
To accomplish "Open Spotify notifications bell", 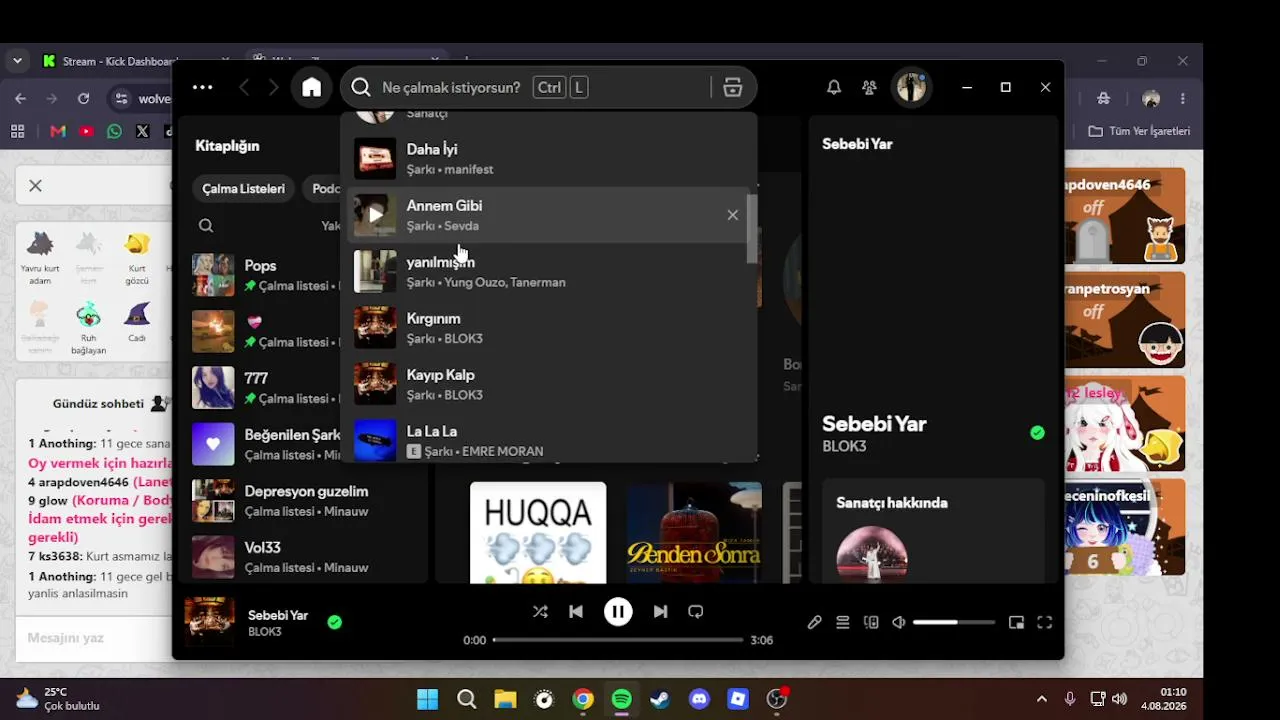I will click(x=833, y=88).
